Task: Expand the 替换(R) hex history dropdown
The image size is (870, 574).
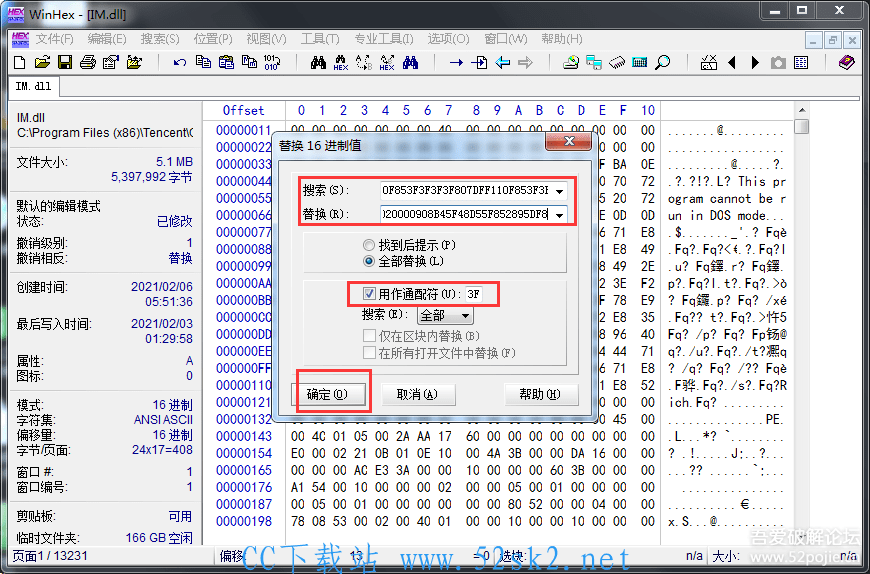Action: point(559,215)
